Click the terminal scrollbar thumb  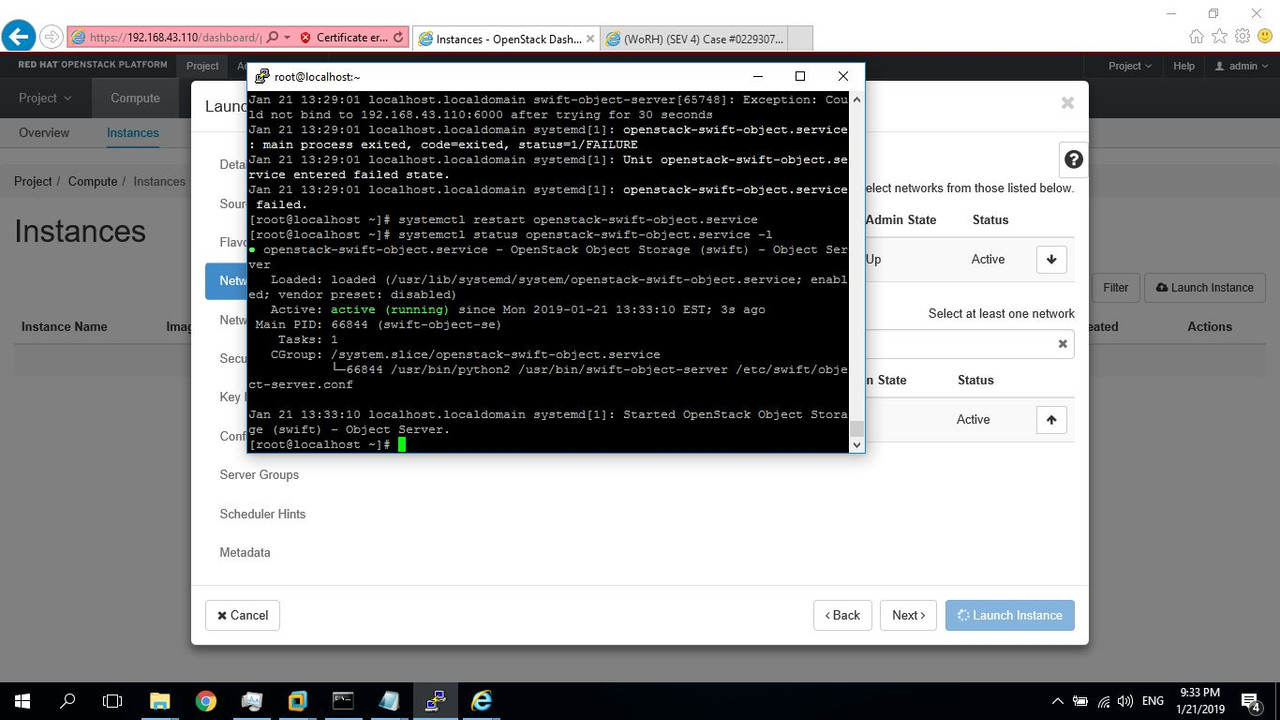(x=856, y=428)
